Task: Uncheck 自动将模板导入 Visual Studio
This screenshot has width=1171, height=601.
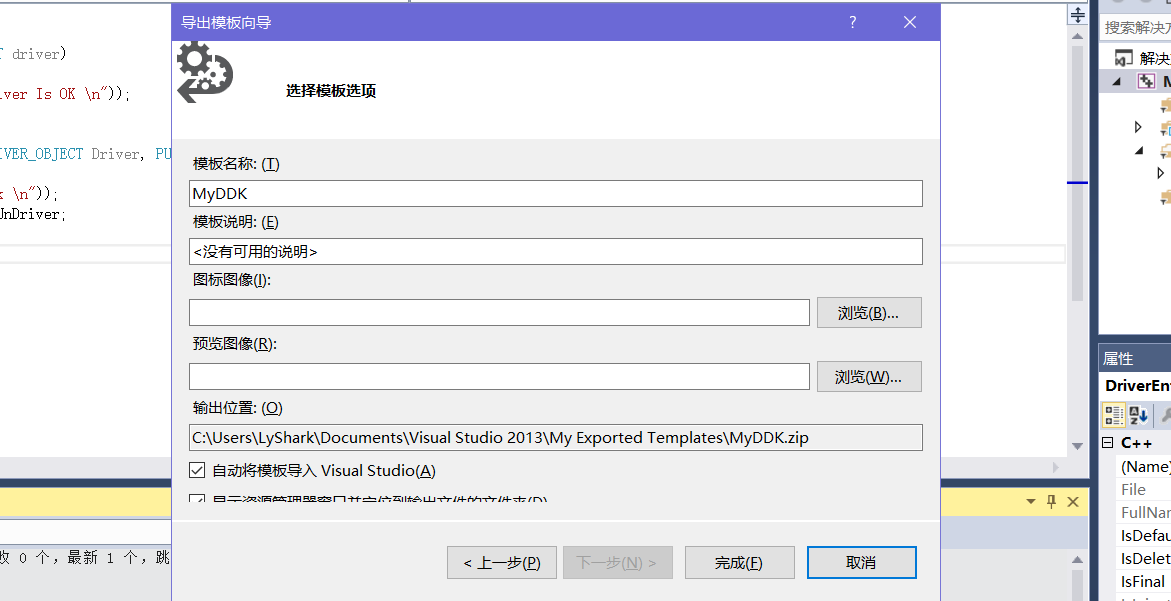Action: pos(197,470)
